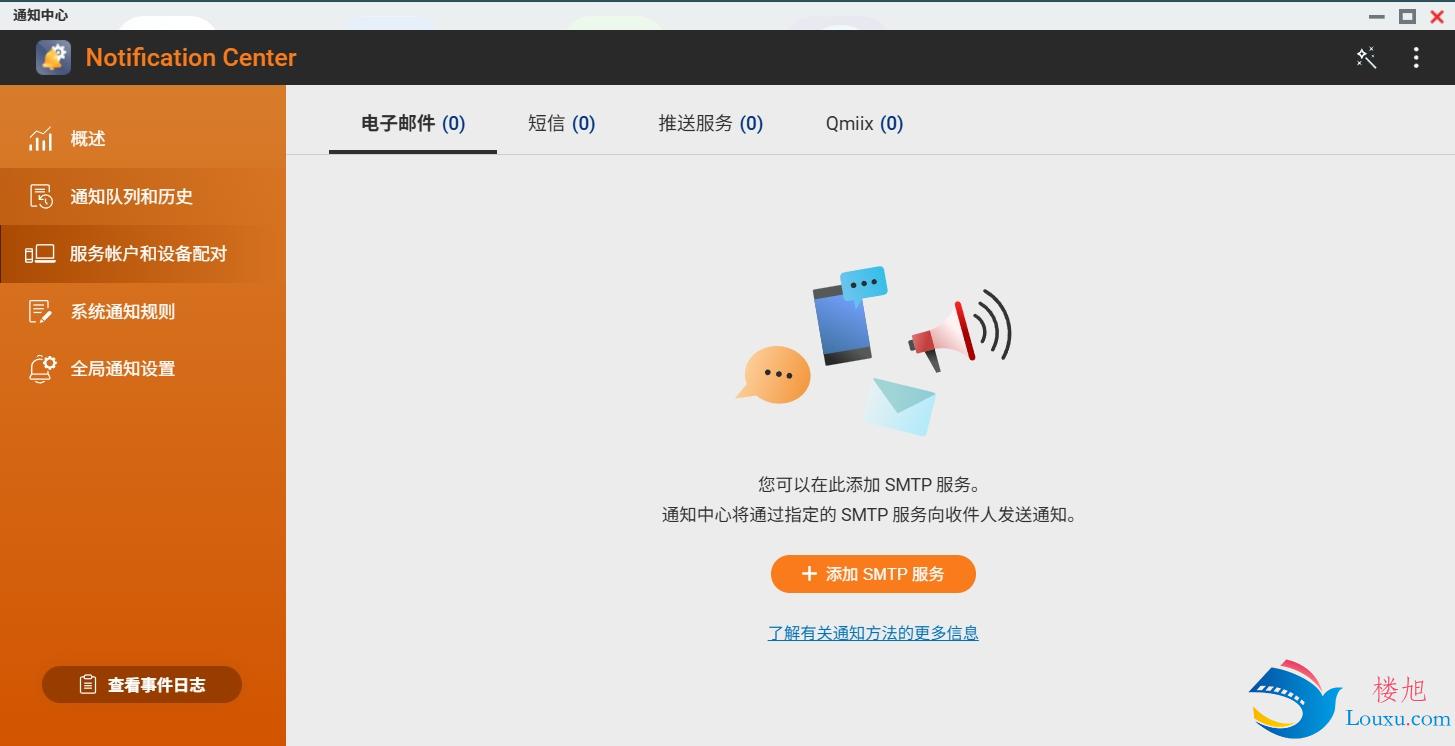This screenshot has height=746, width=1455.
Task: Click the Notification Center bell logo icon
Action: (x=53, y=58)
